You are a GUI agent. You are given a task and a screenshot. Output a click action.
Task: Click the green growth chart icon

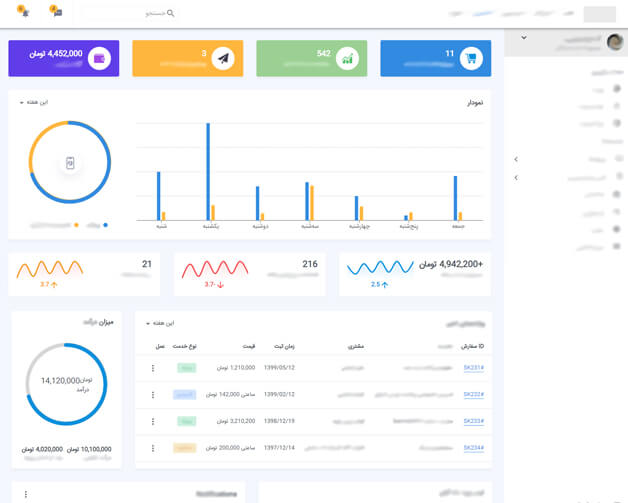pos(347,58)
